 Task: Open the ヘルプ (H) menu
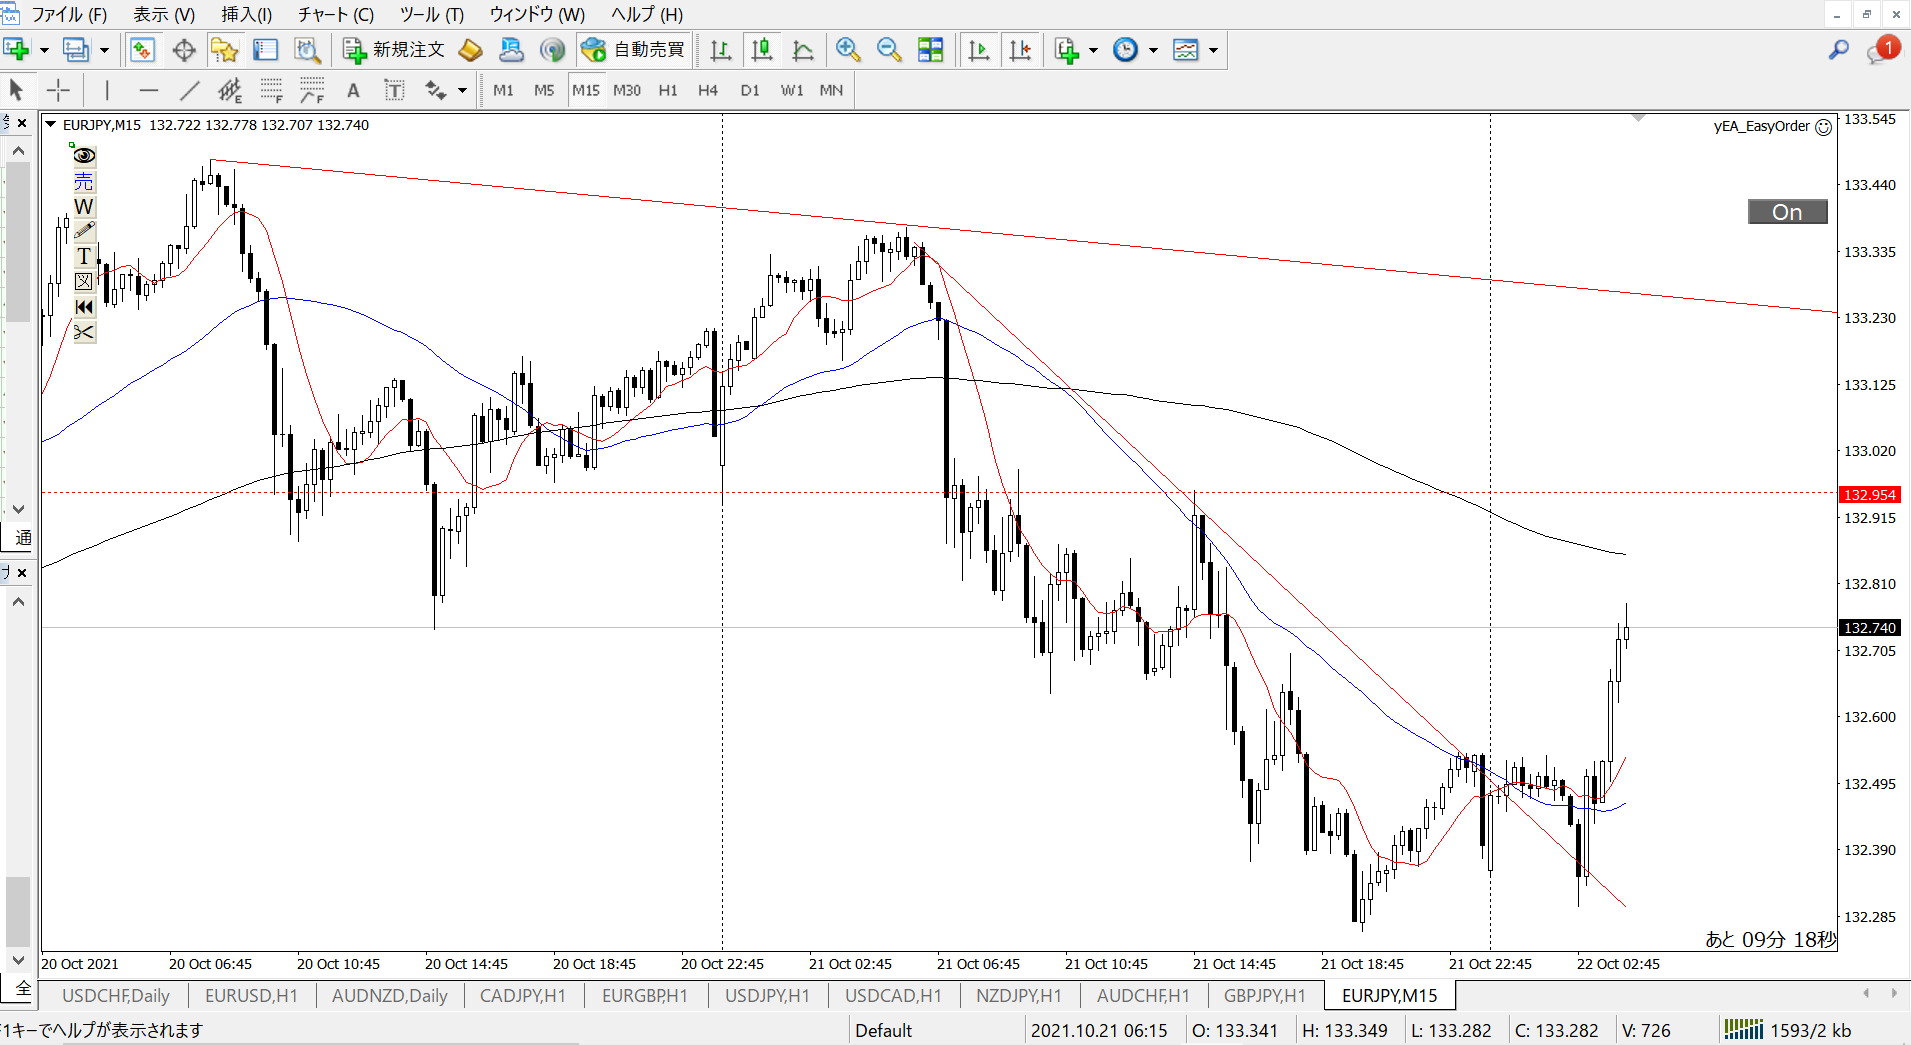coord(647,14)
